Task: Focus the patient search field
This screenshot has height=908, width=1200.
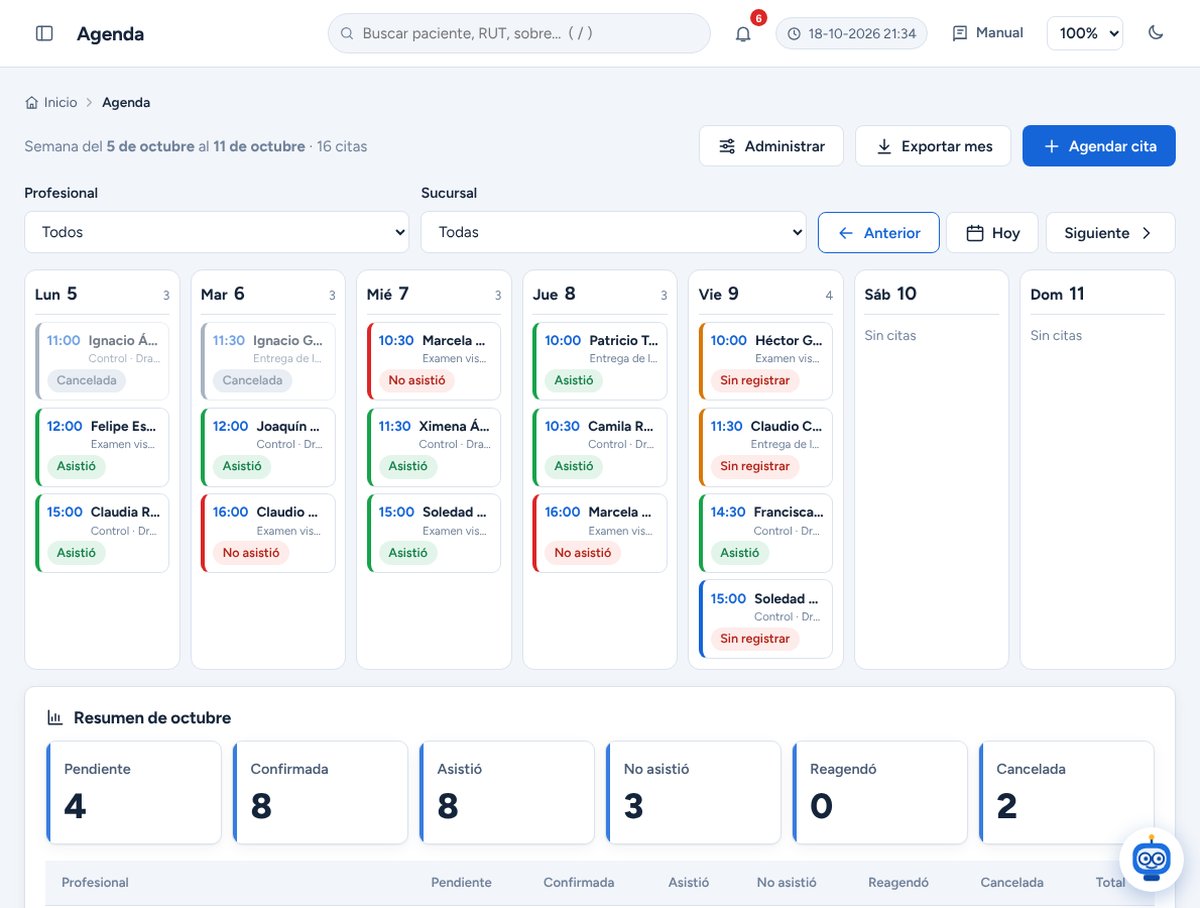Action: pos(519,33)
